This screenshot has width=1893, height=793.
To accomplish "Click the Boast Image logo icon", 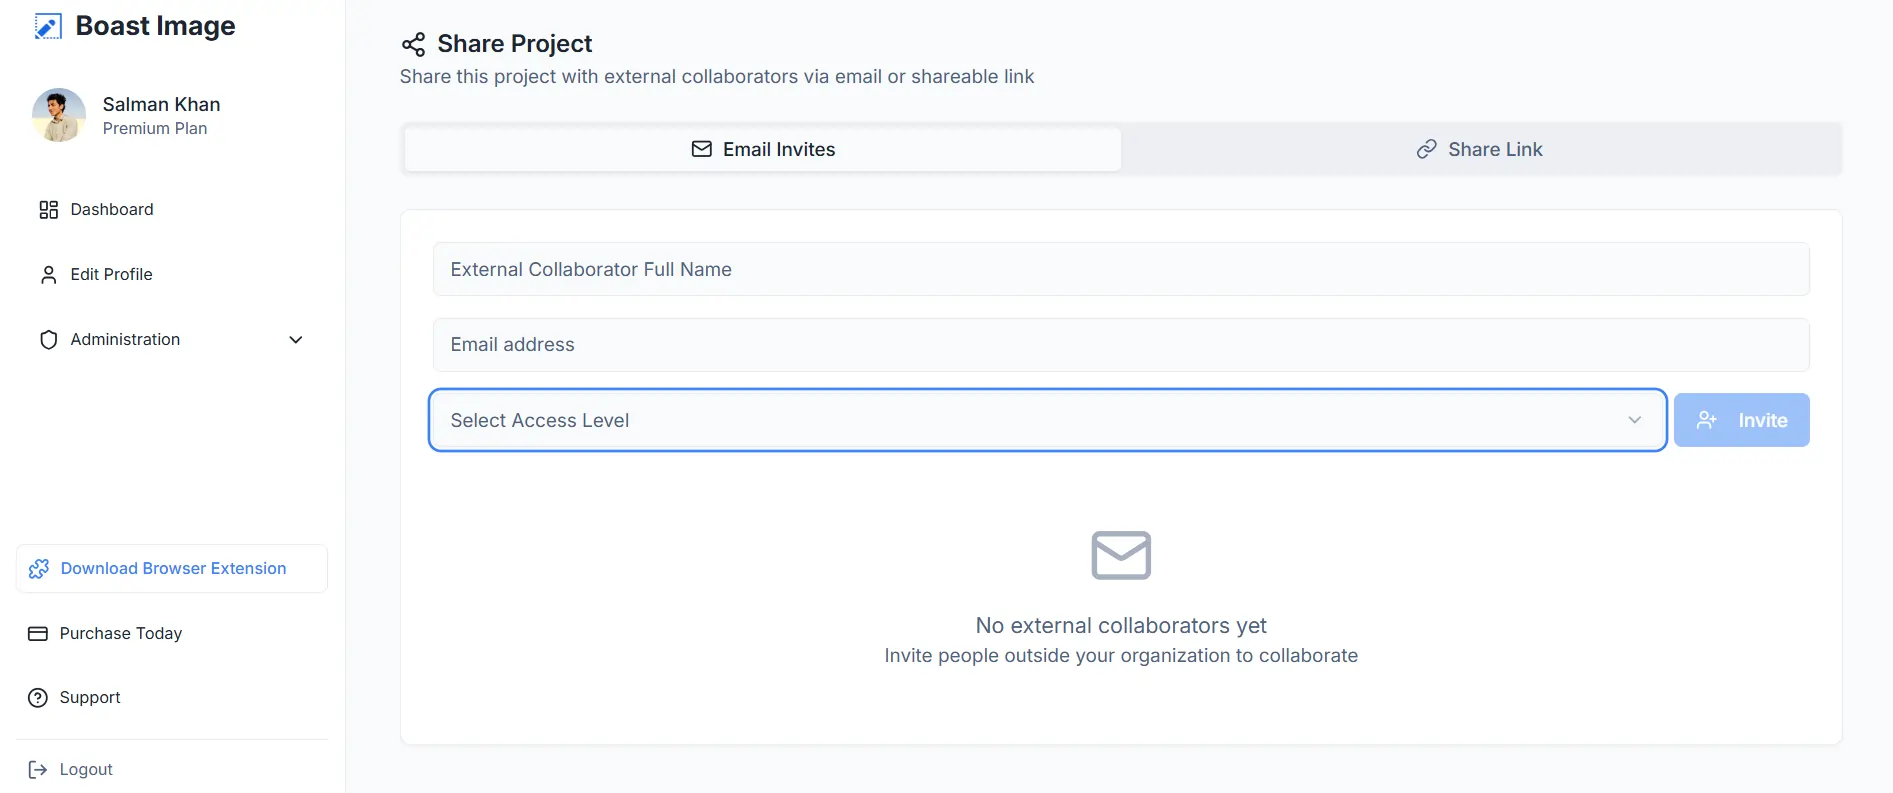I will pyautogui.click(x=46, y=26).
